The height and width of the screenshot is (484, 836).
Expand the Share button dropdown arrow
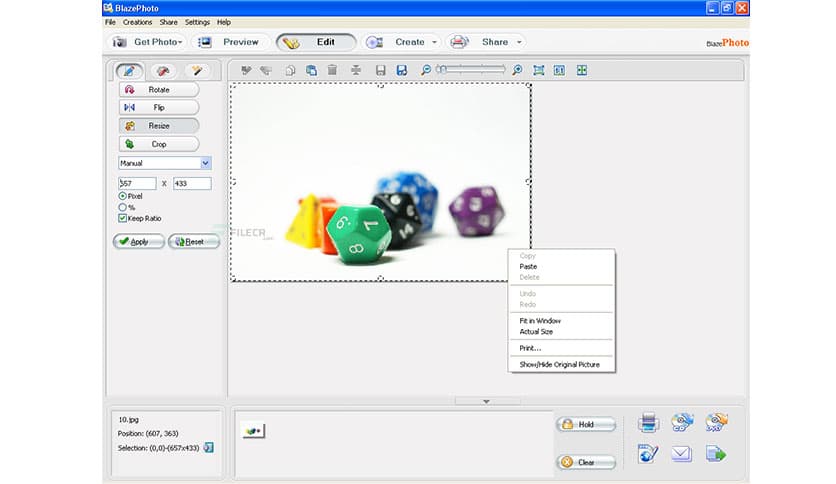[x=519, y=42]
